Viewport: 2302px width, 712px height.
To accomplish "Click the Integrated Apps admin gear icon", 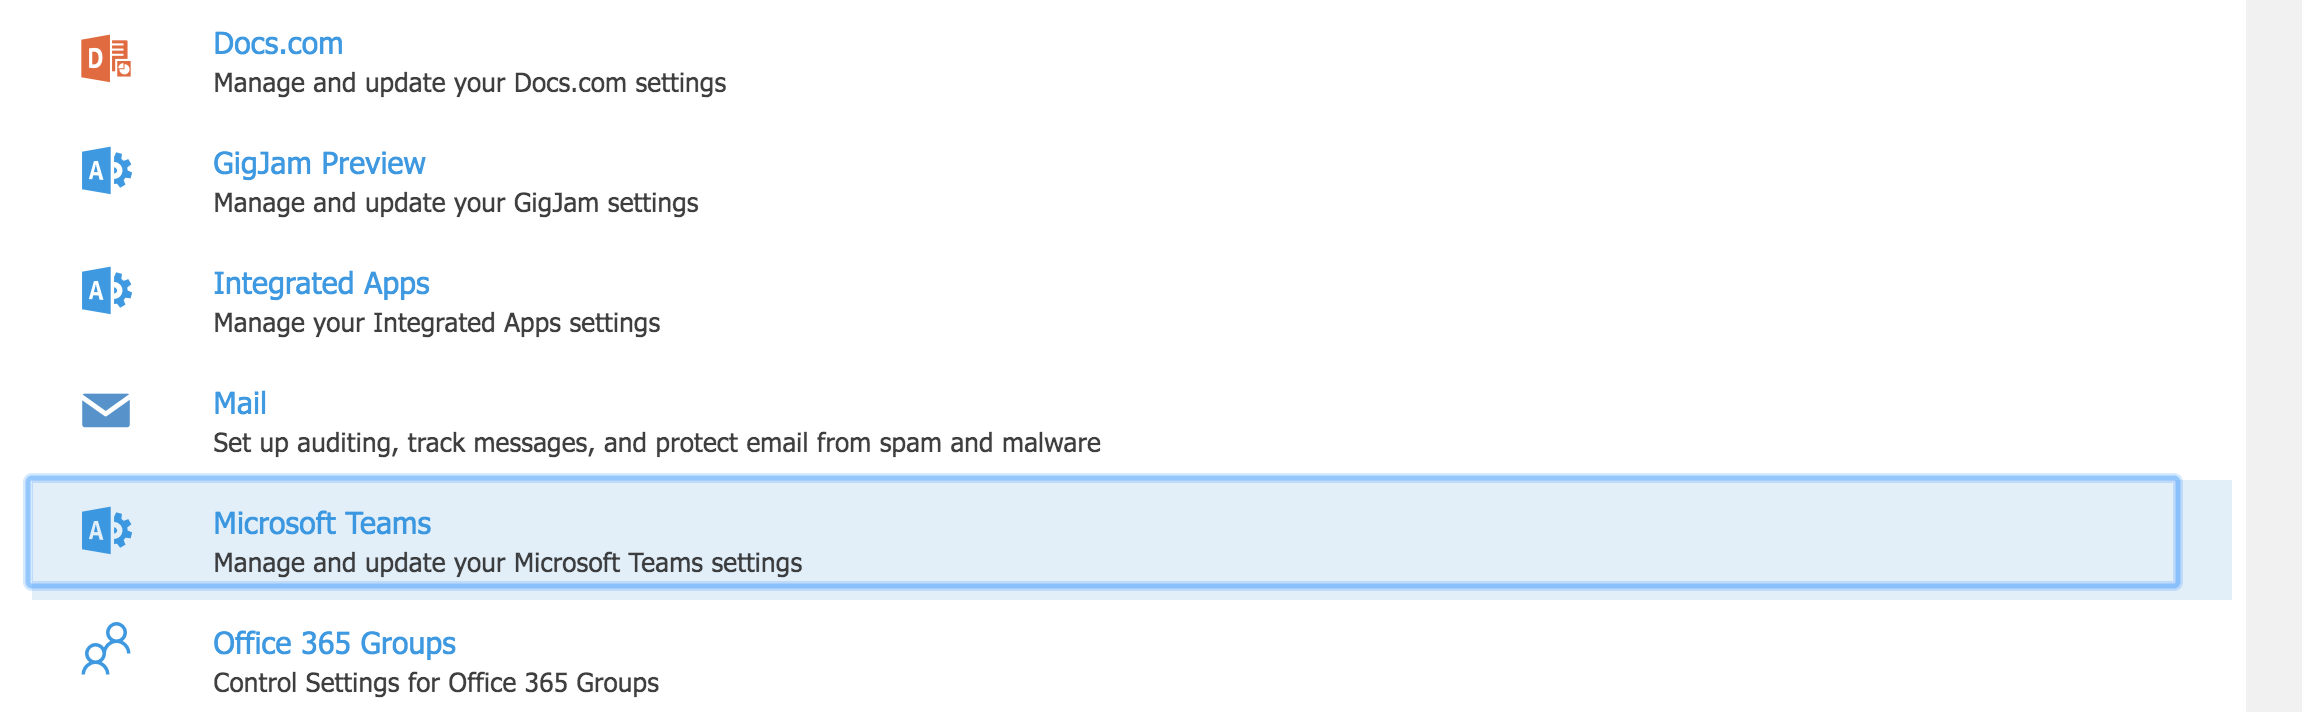I will pos(106,290).
